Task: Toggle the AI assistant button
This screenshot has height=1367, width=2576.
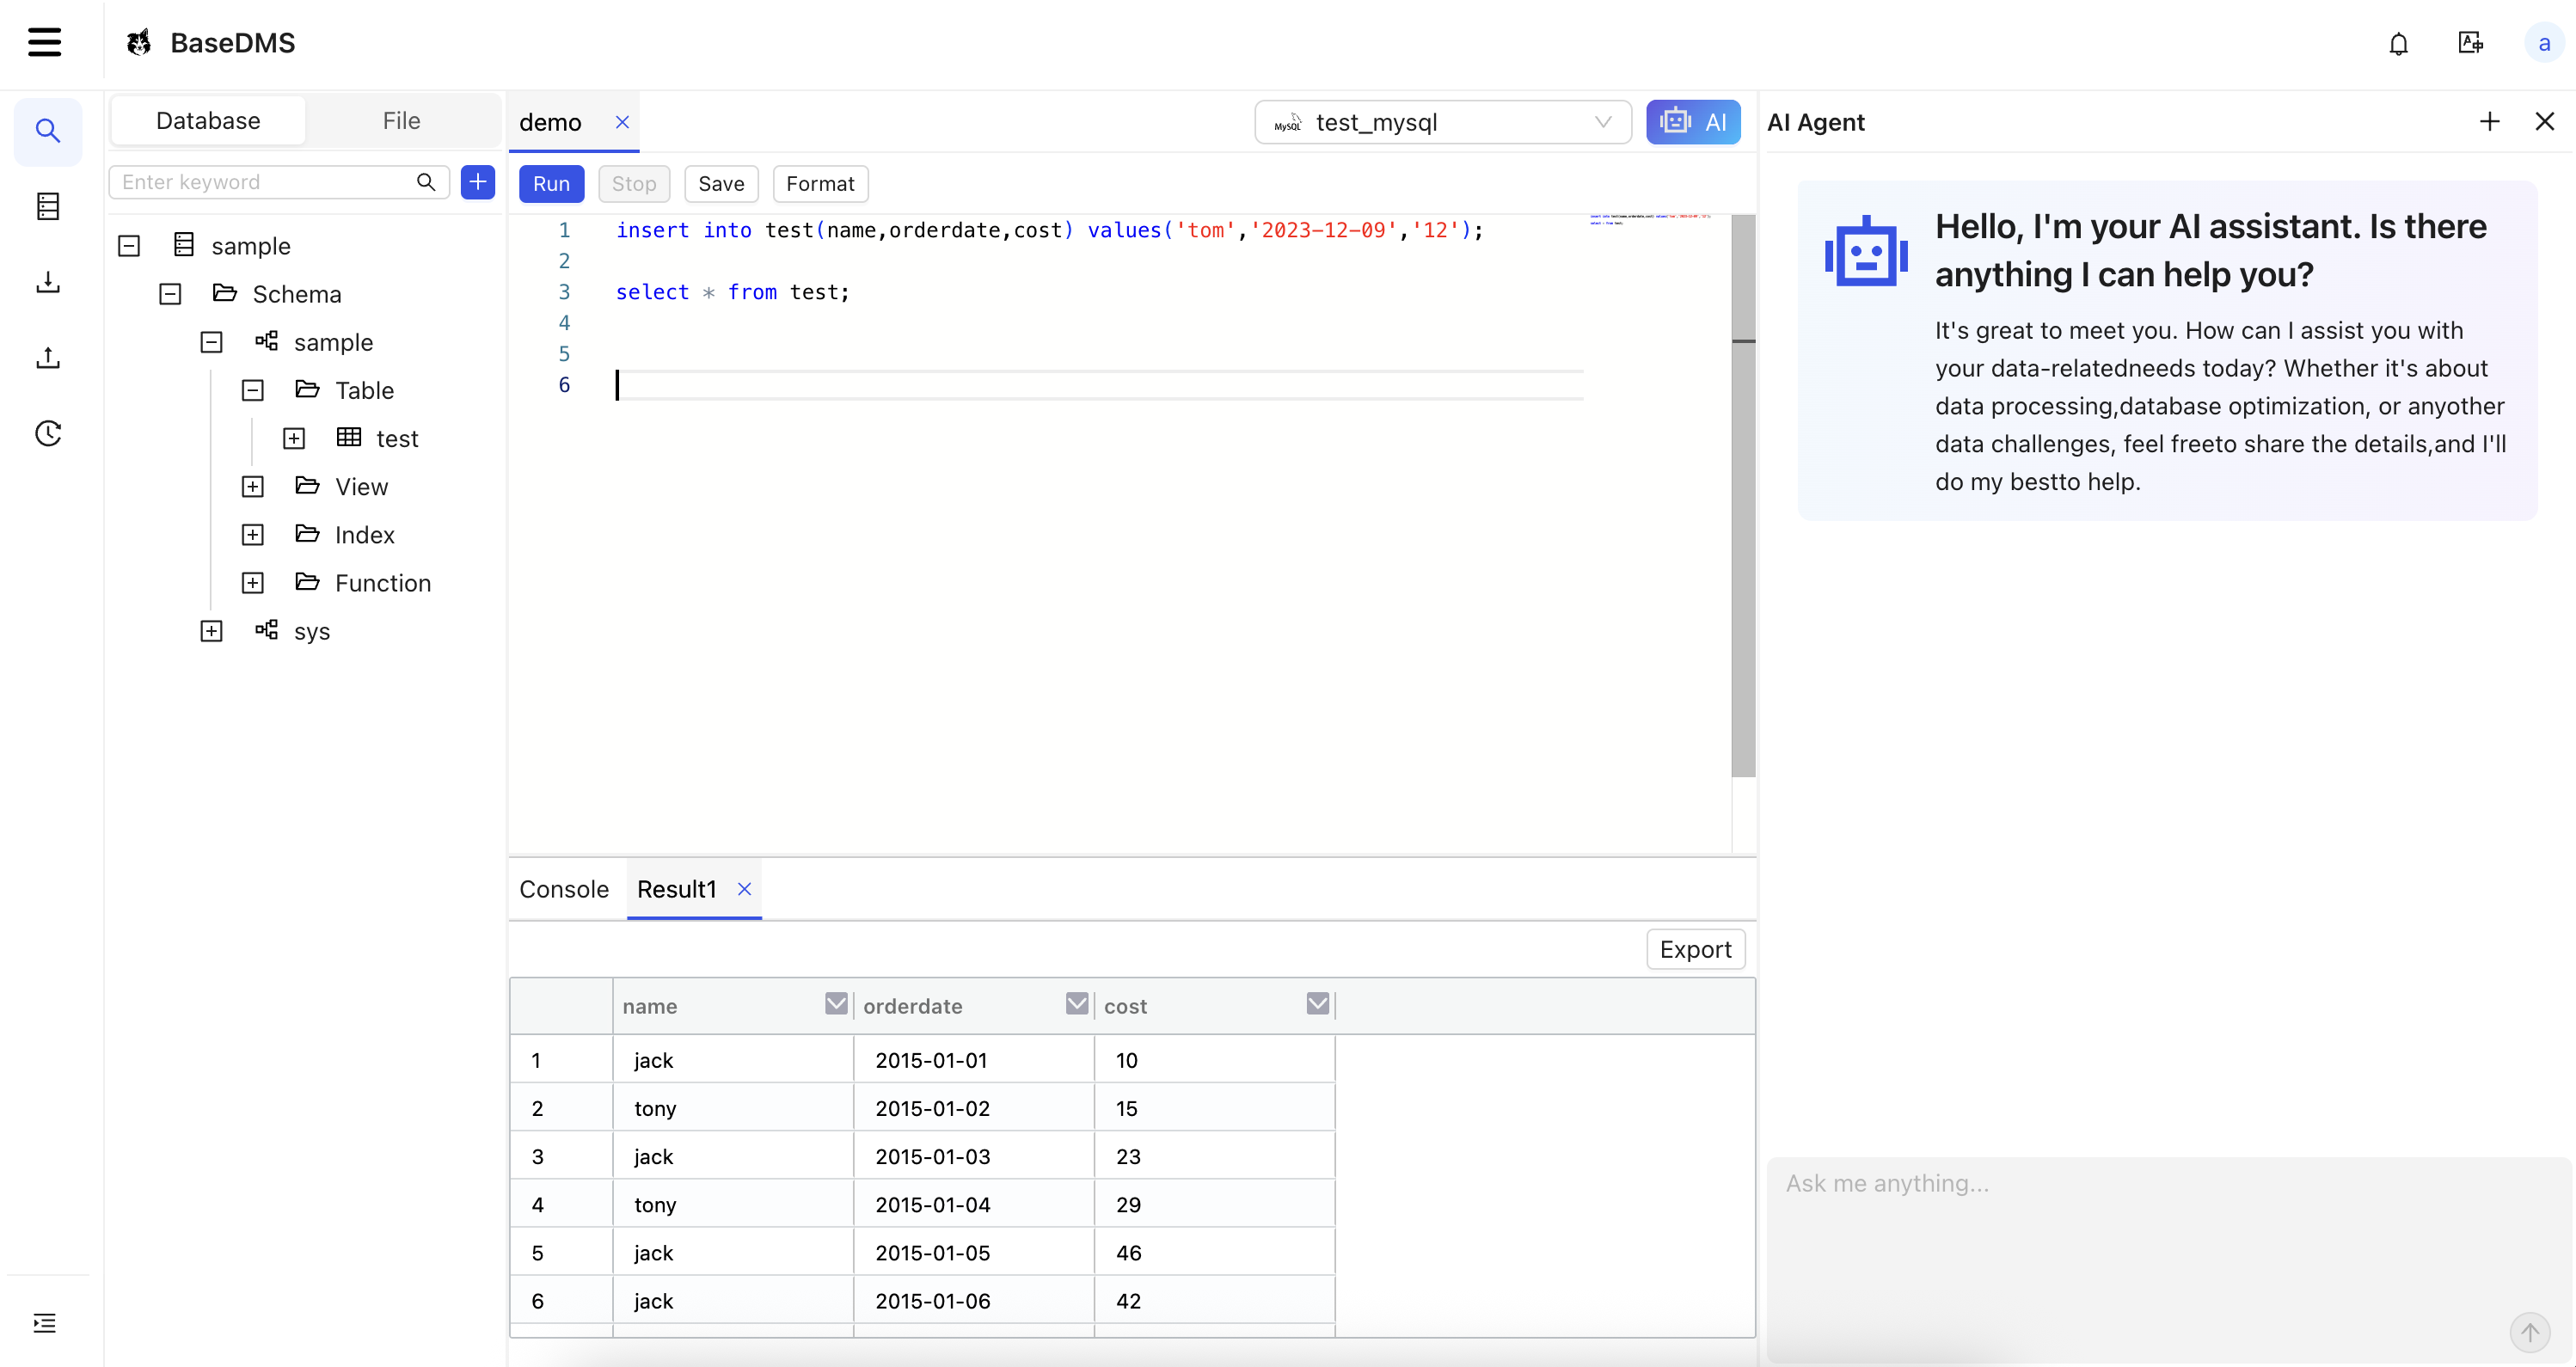Action: [1693, 122]
